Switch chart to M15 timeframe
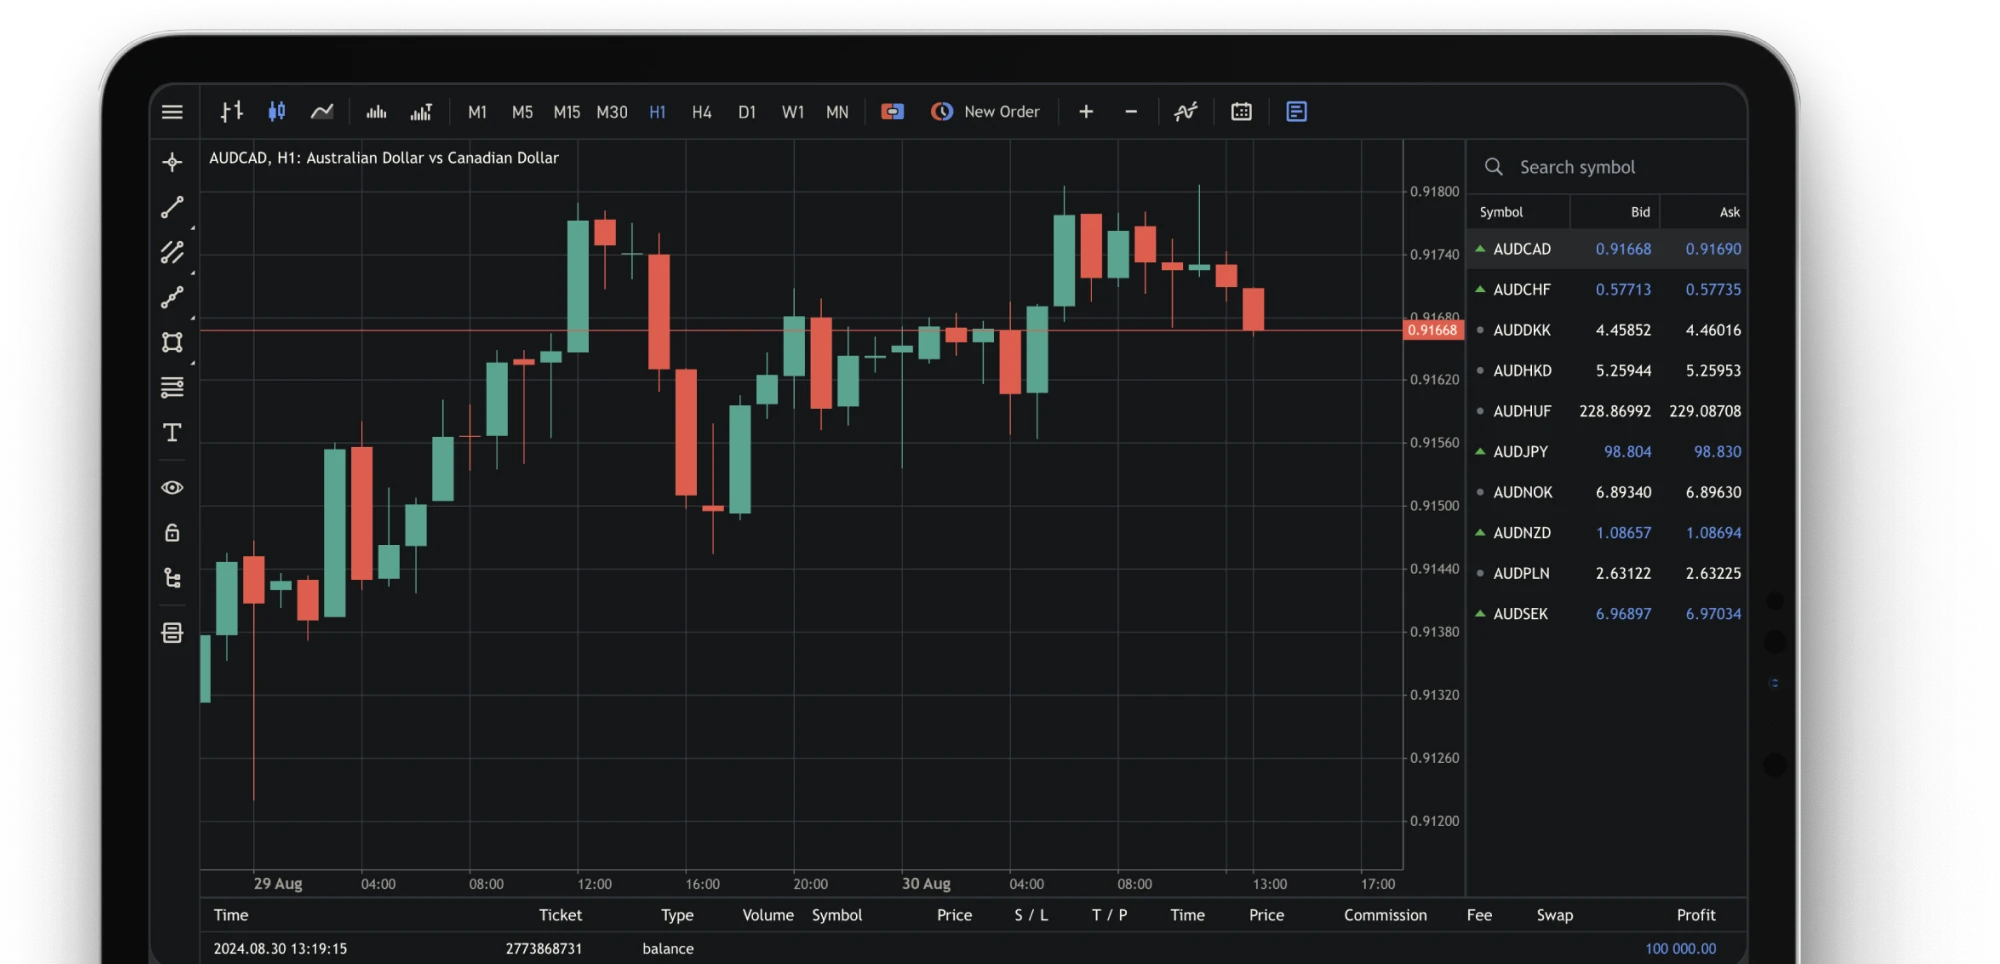 tap(567, 112)
